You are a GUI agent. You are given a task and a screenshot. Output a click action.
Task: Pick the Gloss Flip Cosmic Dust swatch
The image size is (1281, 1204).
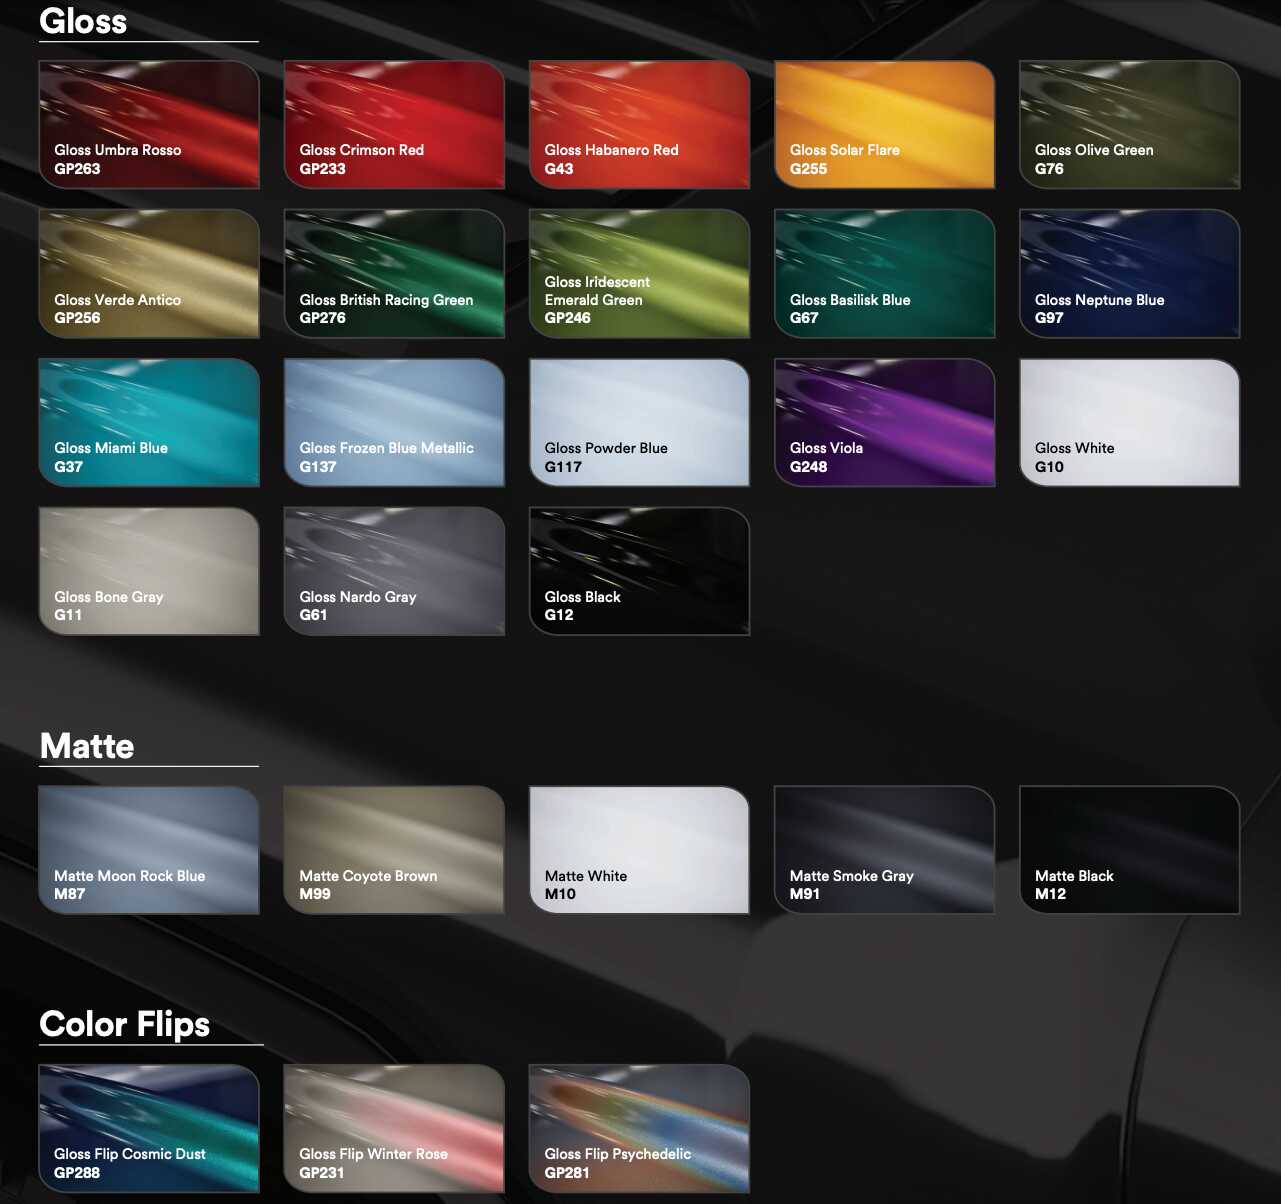coord(149,1128)
